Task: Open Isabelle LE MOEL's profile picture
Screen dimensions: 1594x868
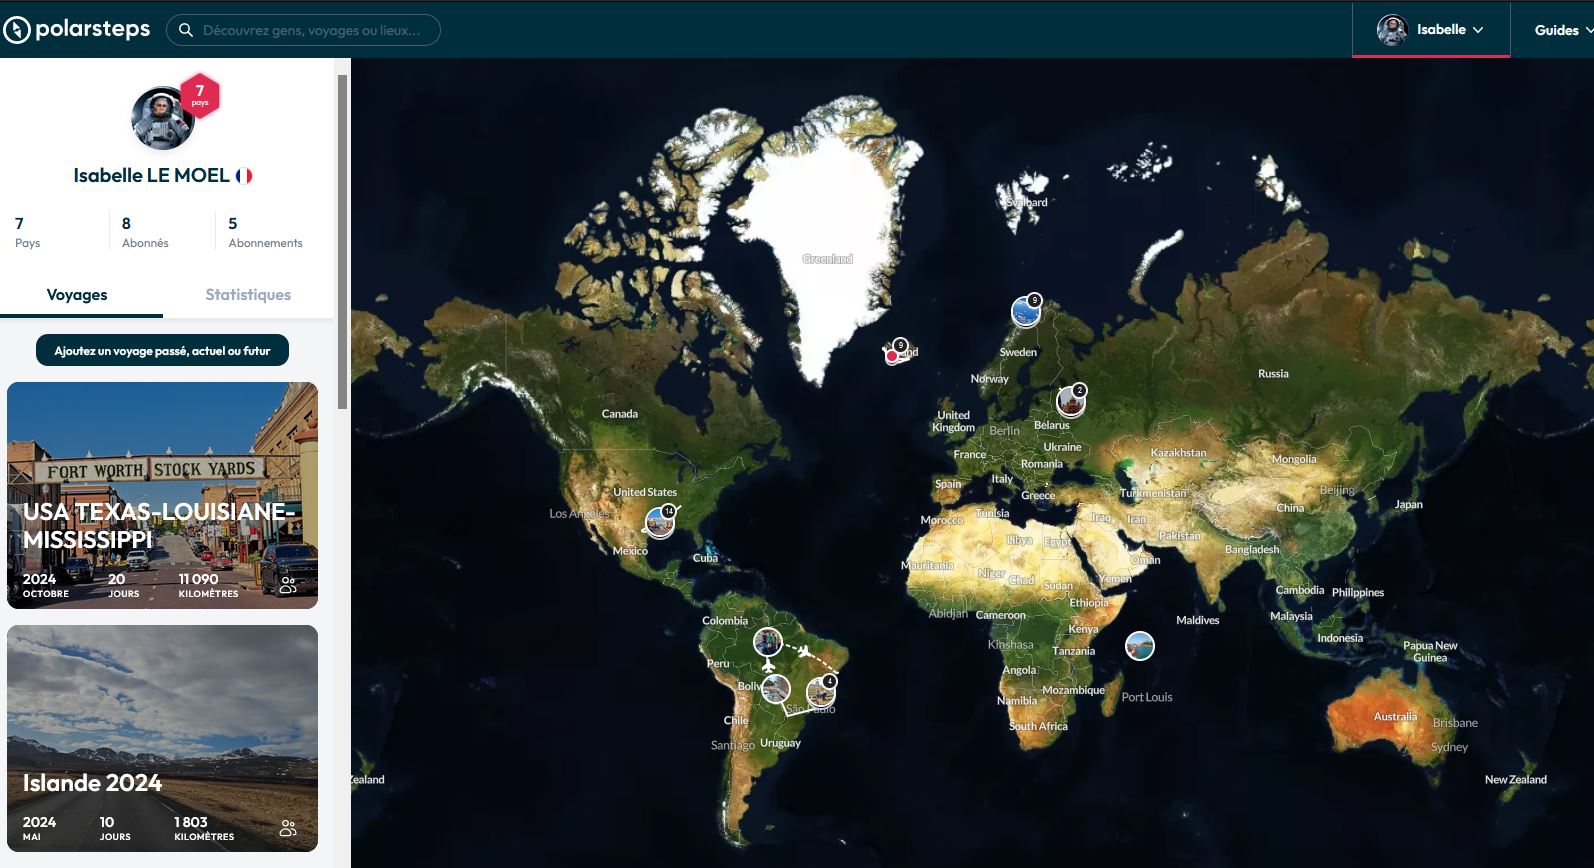Action: pos(161,118)
